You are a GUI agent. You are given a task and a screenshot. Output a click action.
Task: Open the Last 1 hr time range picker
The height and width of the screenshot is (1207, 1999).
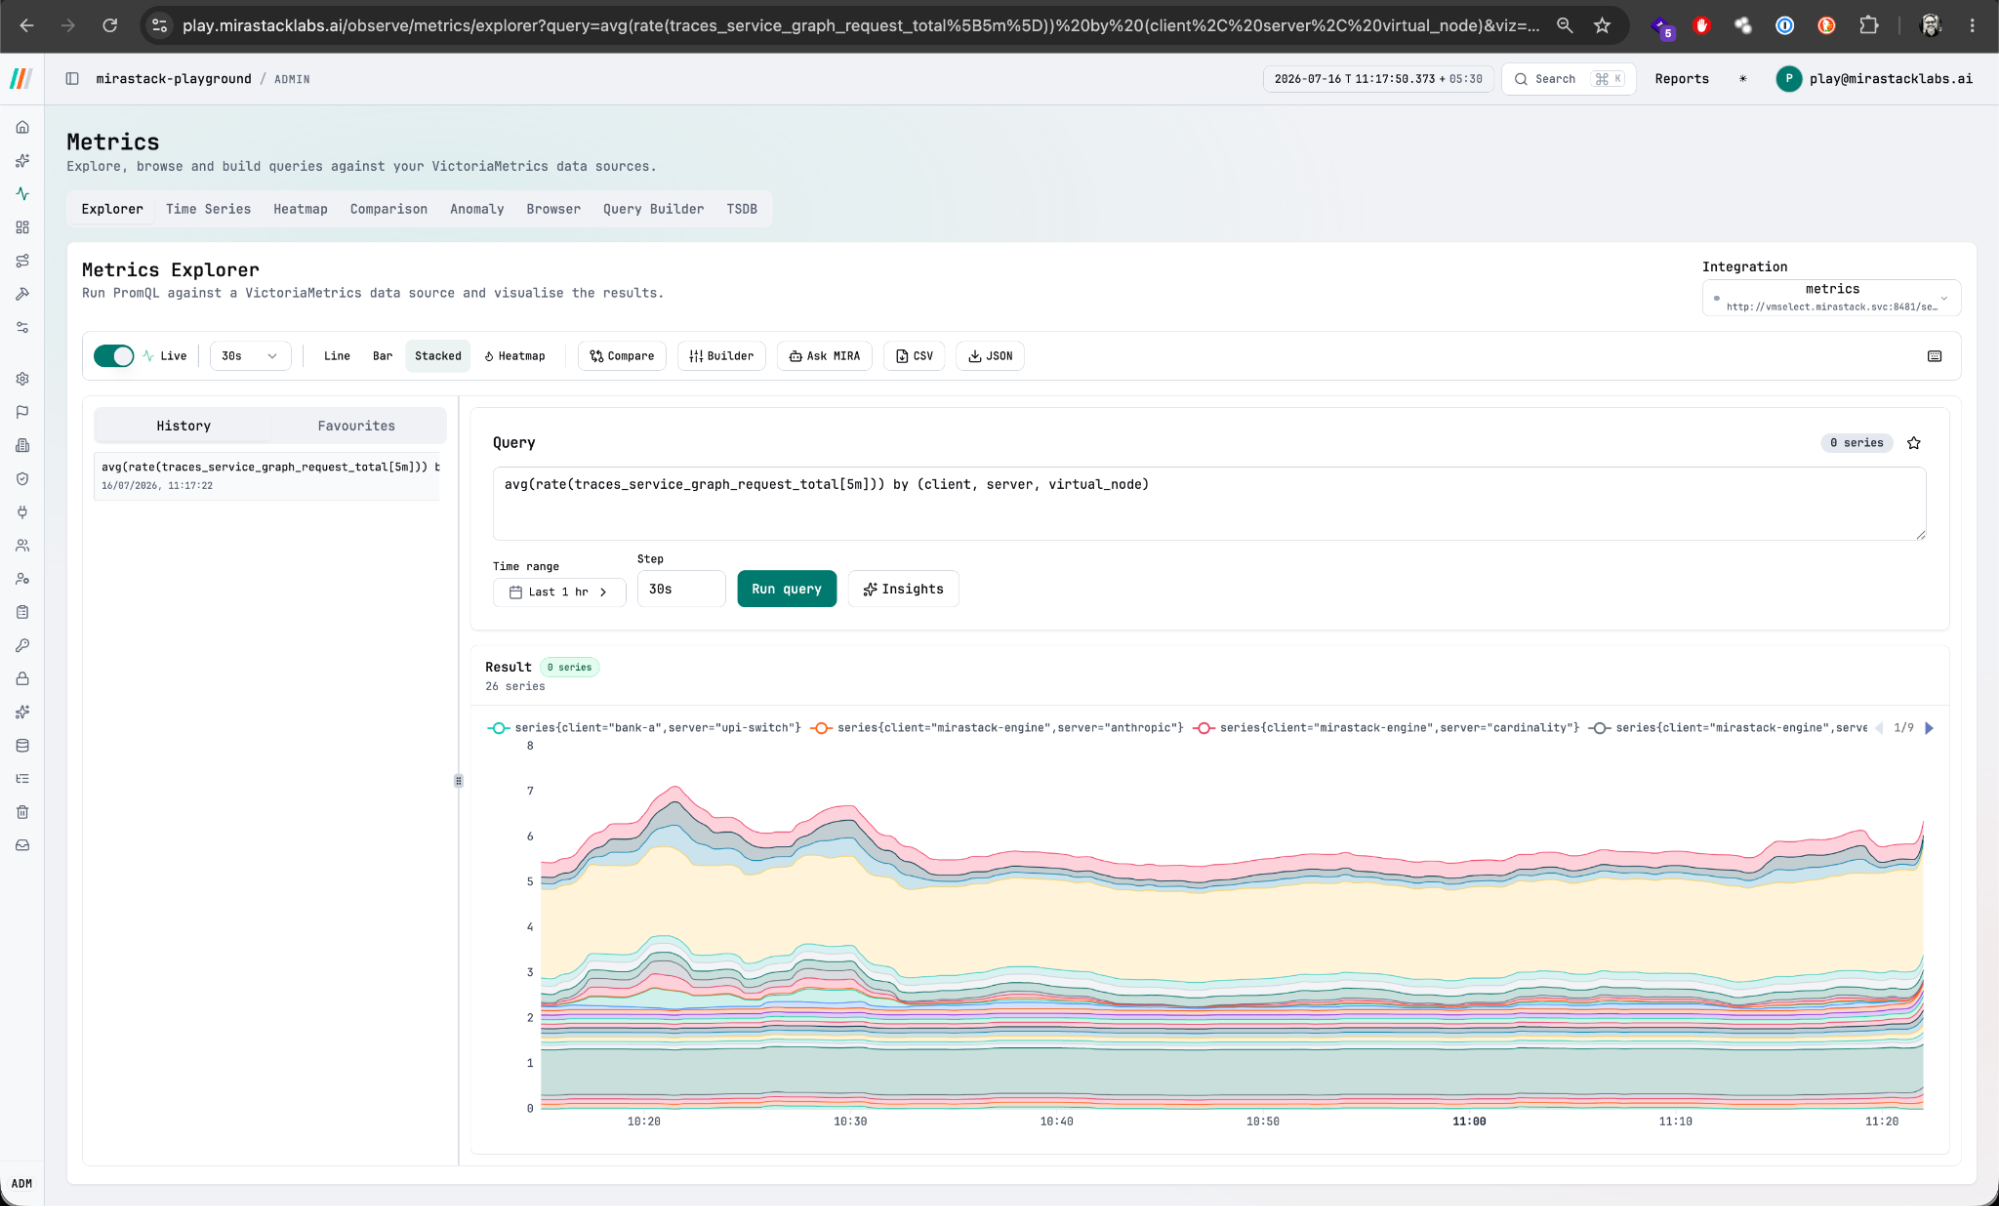559,592
